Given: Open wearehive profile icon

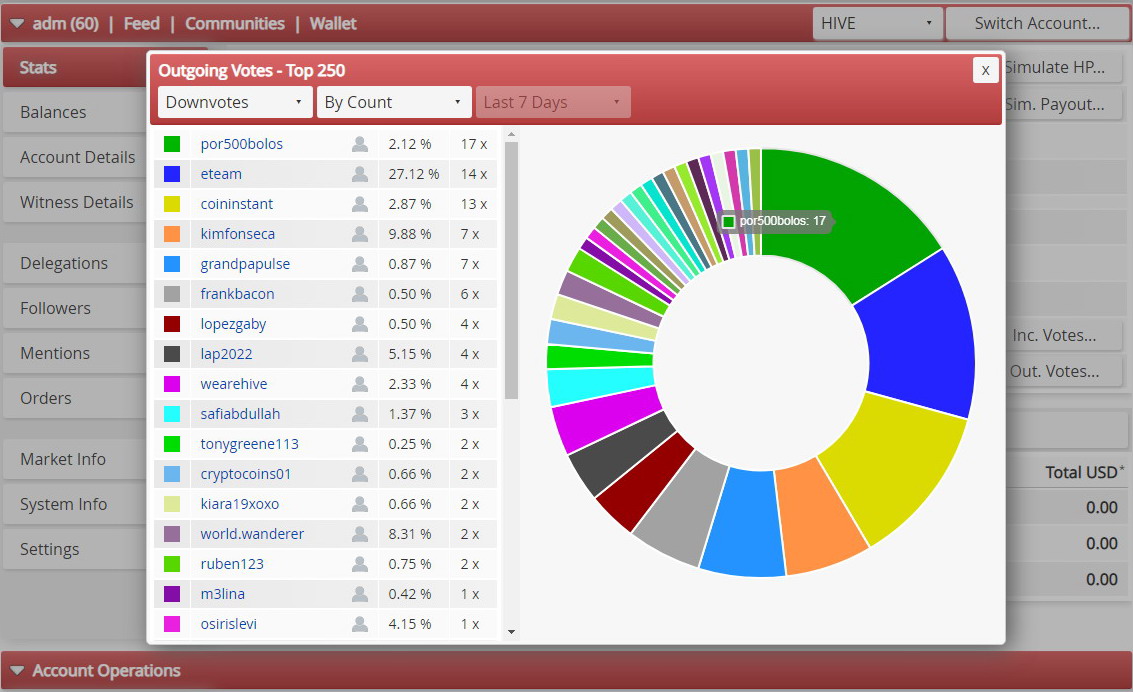Looking at the screenshot, I should click(359, 384).
